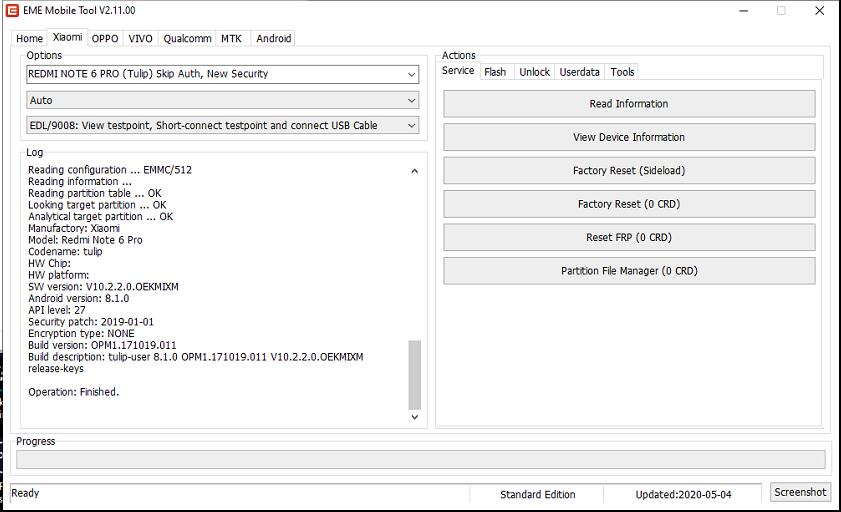
Task: Click the Factory Reset (0 CRD) button
Action: coord(629,204)
